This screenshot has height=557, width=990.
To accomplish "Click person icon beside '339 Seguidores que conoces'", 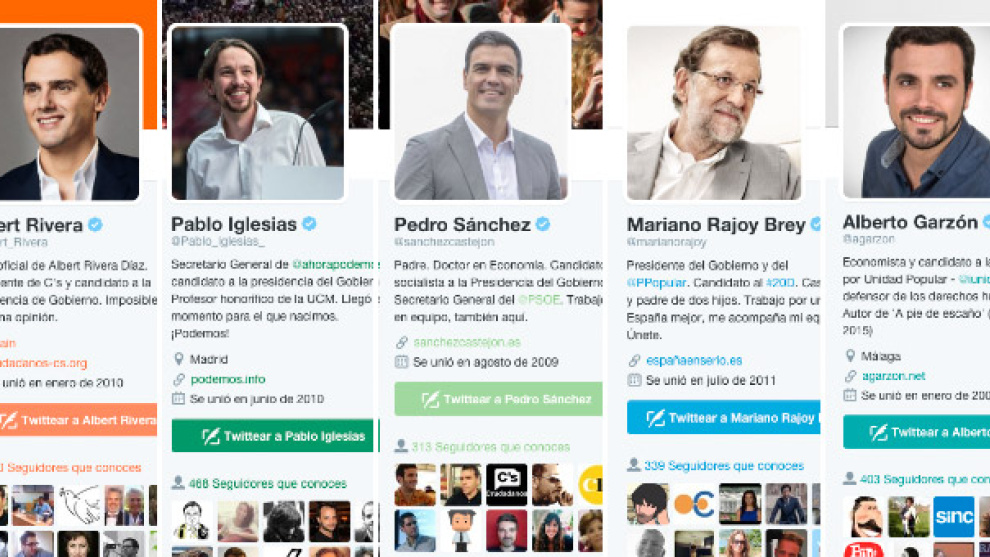I will [633, 465].
